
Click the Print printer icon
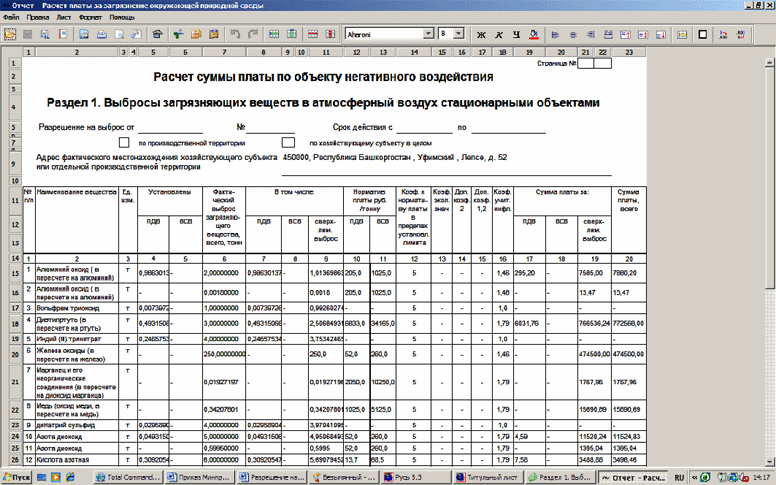(x=101, y=34)
